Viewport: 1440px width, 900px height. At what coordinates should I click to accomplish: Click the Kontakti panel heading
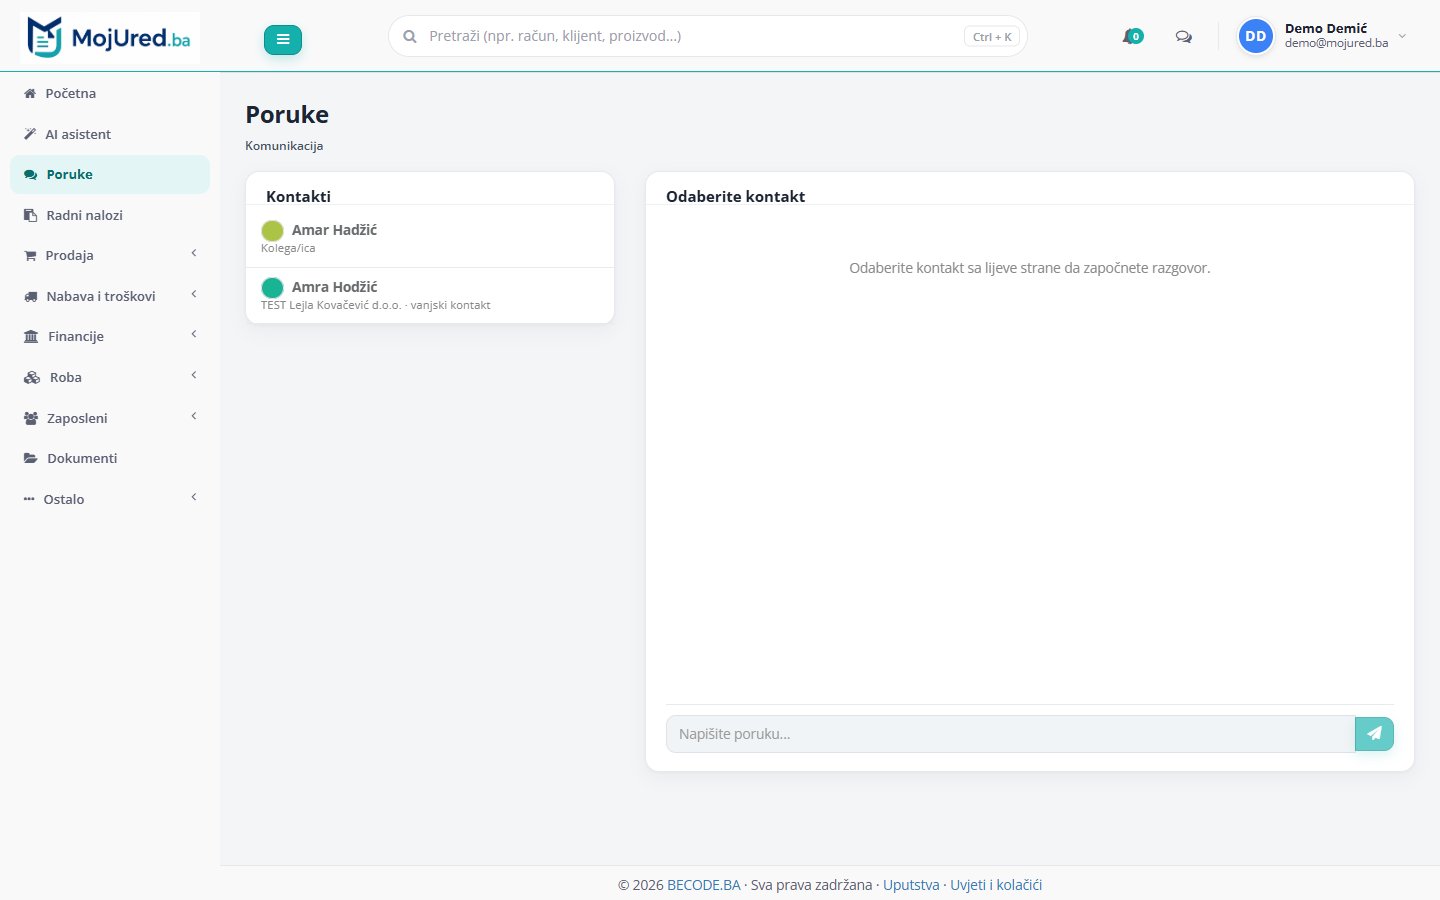point(298,196)
